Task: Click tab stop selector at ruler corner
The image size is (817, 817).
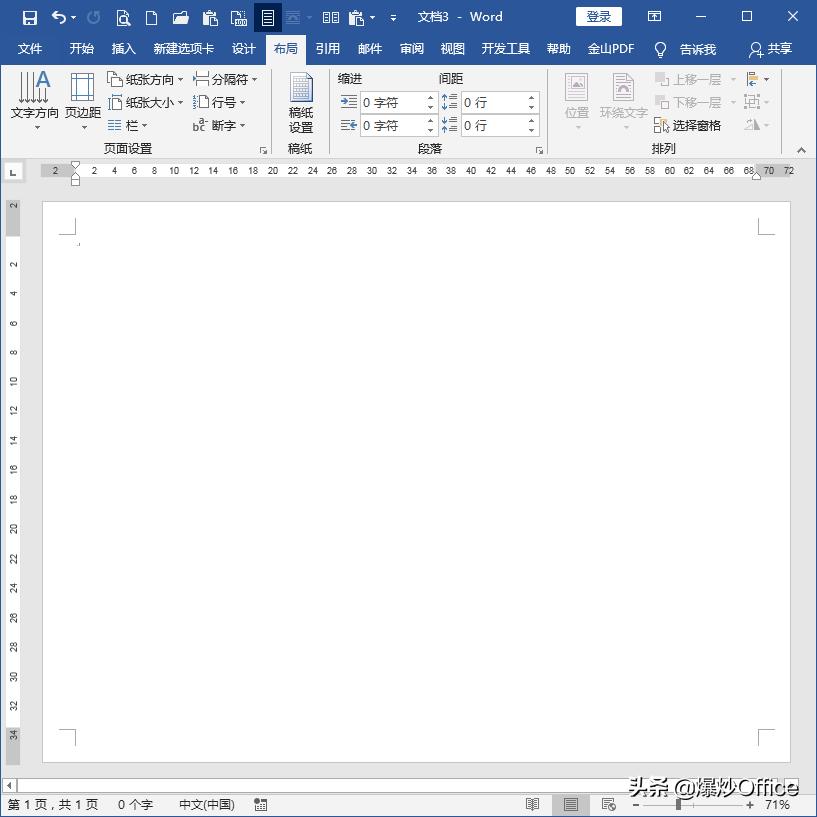Action: 13,172
